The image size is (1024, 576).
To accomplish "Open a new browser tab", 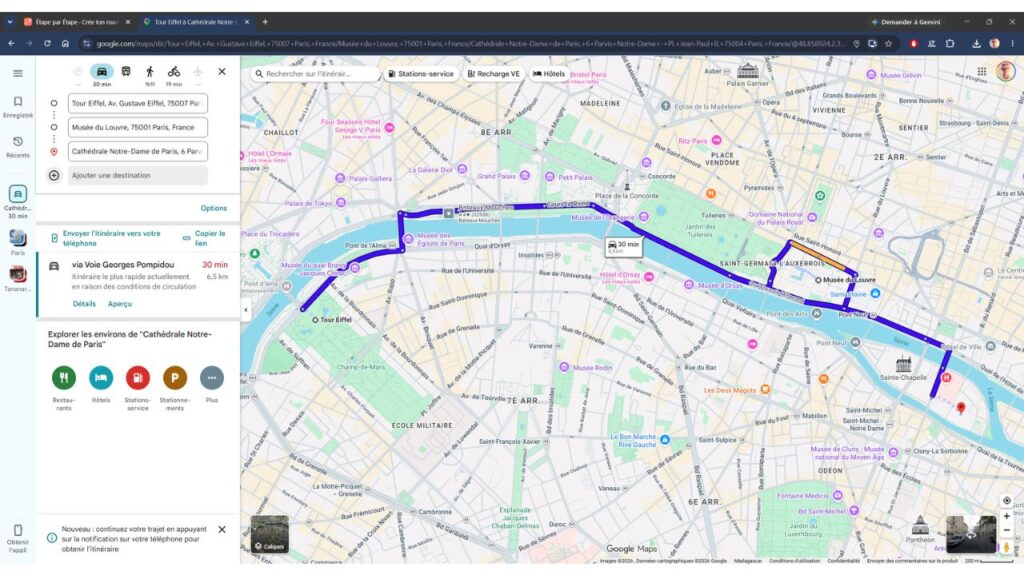I will click(264, 22).
